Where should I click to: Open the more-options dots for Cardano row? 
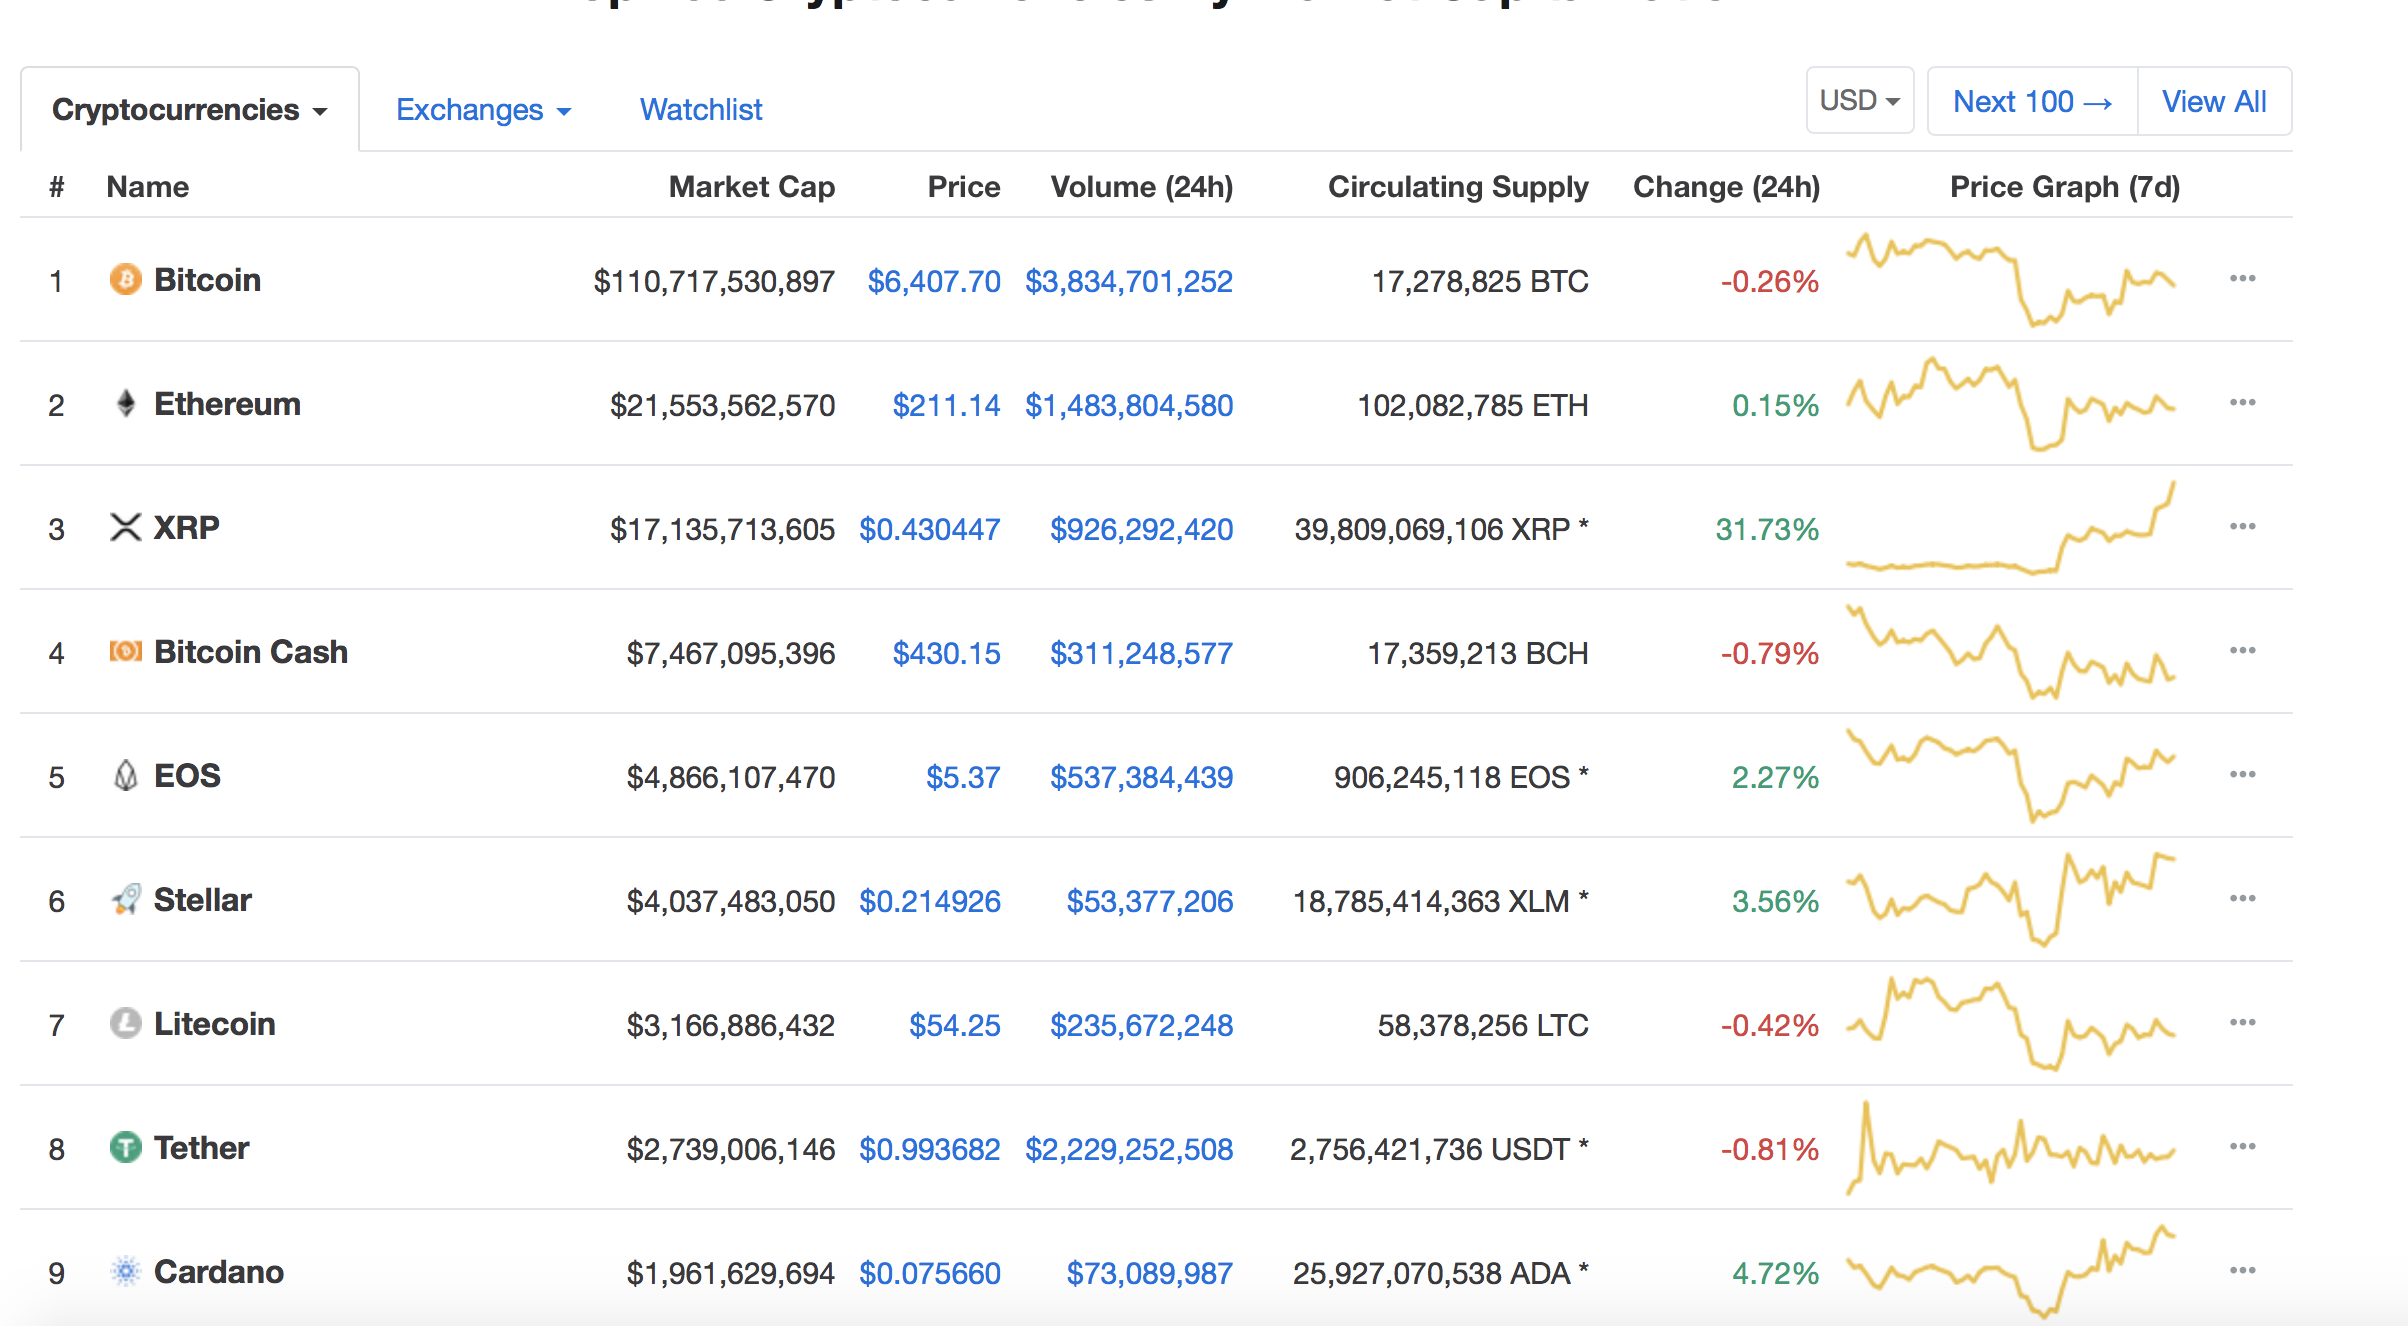2242,1270
